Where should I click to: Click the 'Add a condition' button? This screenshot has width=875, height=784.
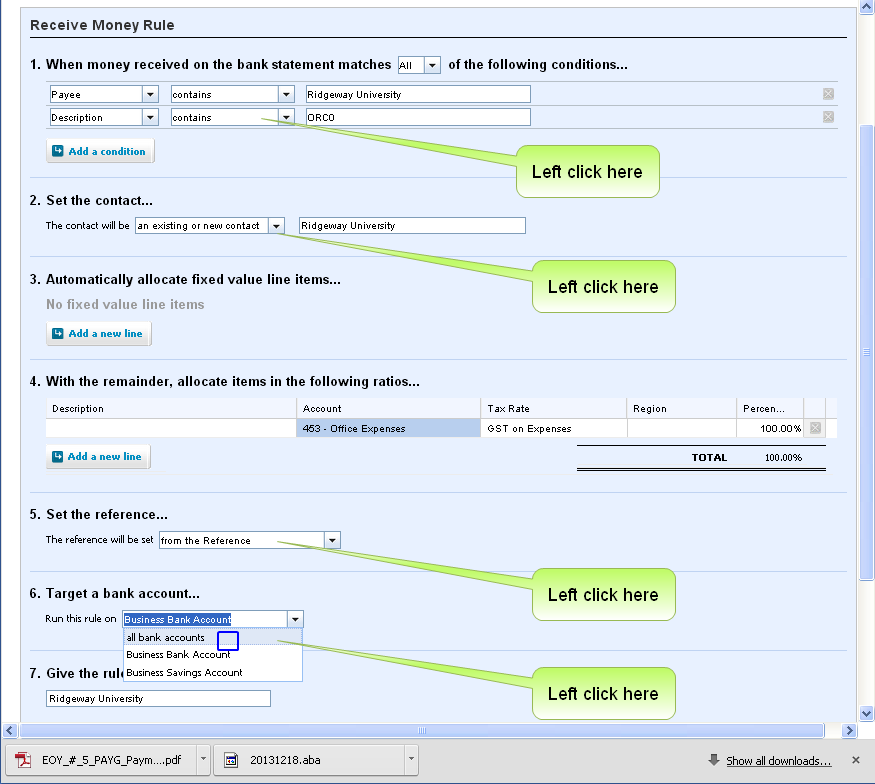pyautogui.click(x=100, y=151)
